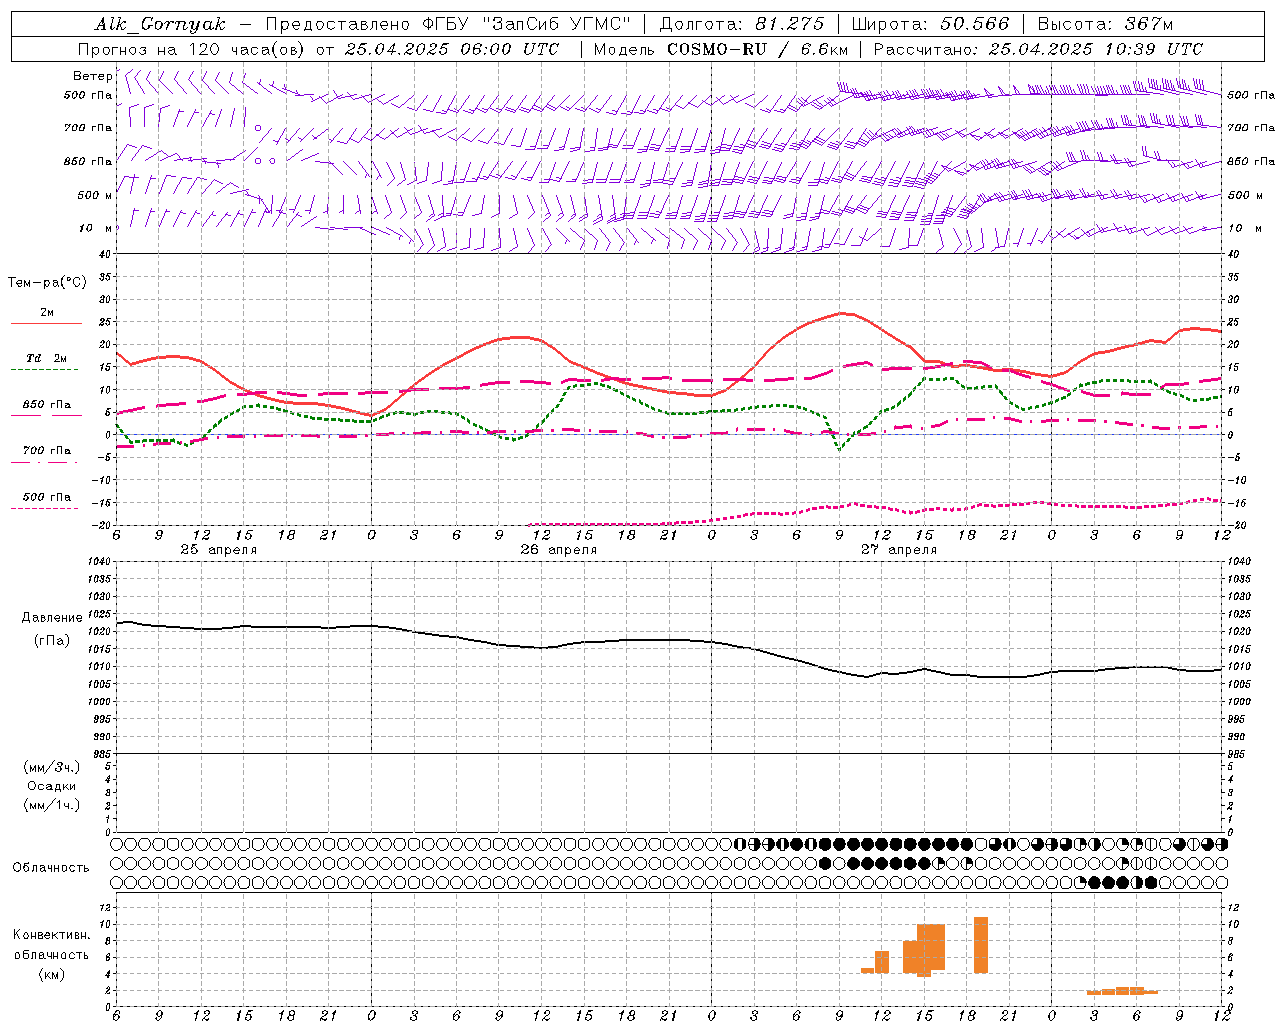Click the Облачность cloud cover label
Viewport: 1280px width, 1024px height.
(51, 868)
